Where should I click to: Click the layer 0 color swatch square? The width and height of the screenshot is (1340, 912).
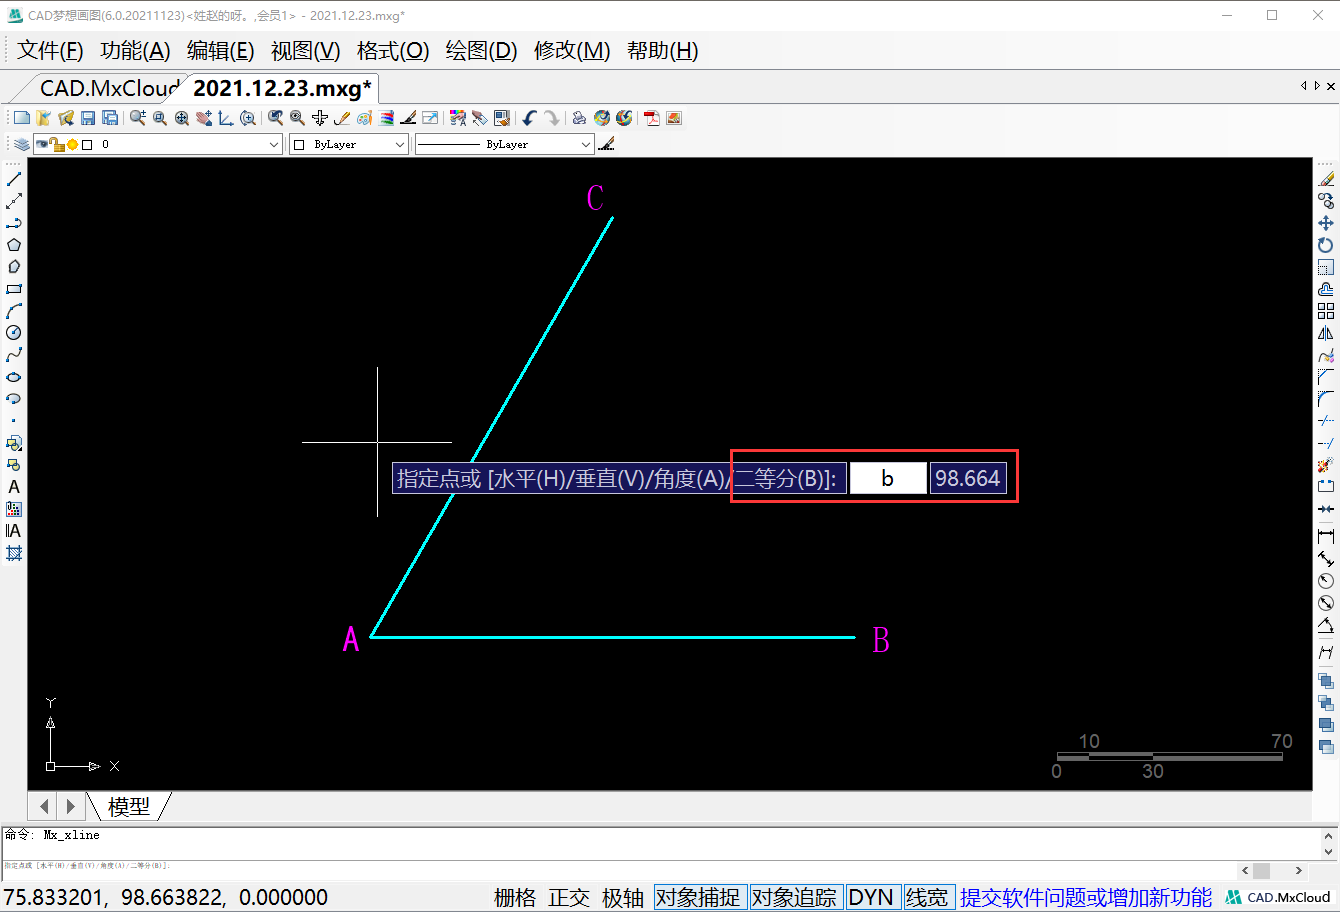click(87, 144)
